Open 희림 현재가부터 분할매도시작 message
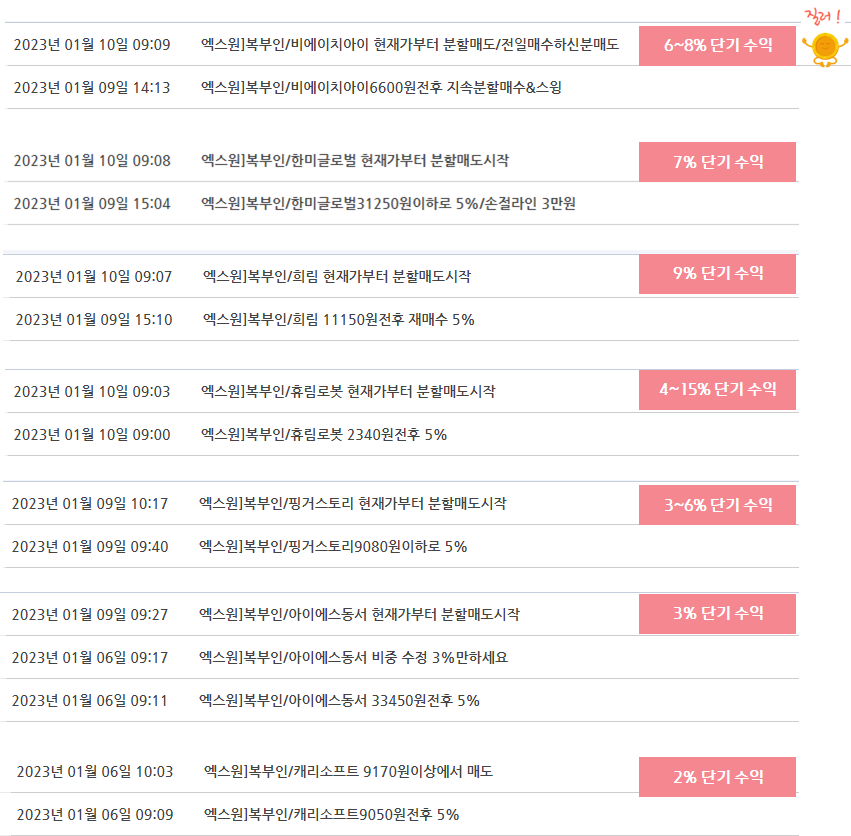Screen dimensions: 851x836 (337, 276)
